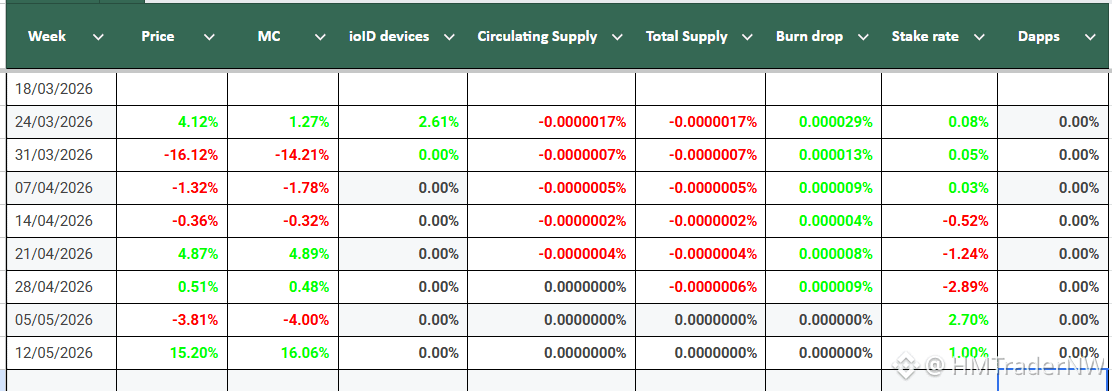Click the 2.70% Stake rate cell

click(x=940, y=320)
